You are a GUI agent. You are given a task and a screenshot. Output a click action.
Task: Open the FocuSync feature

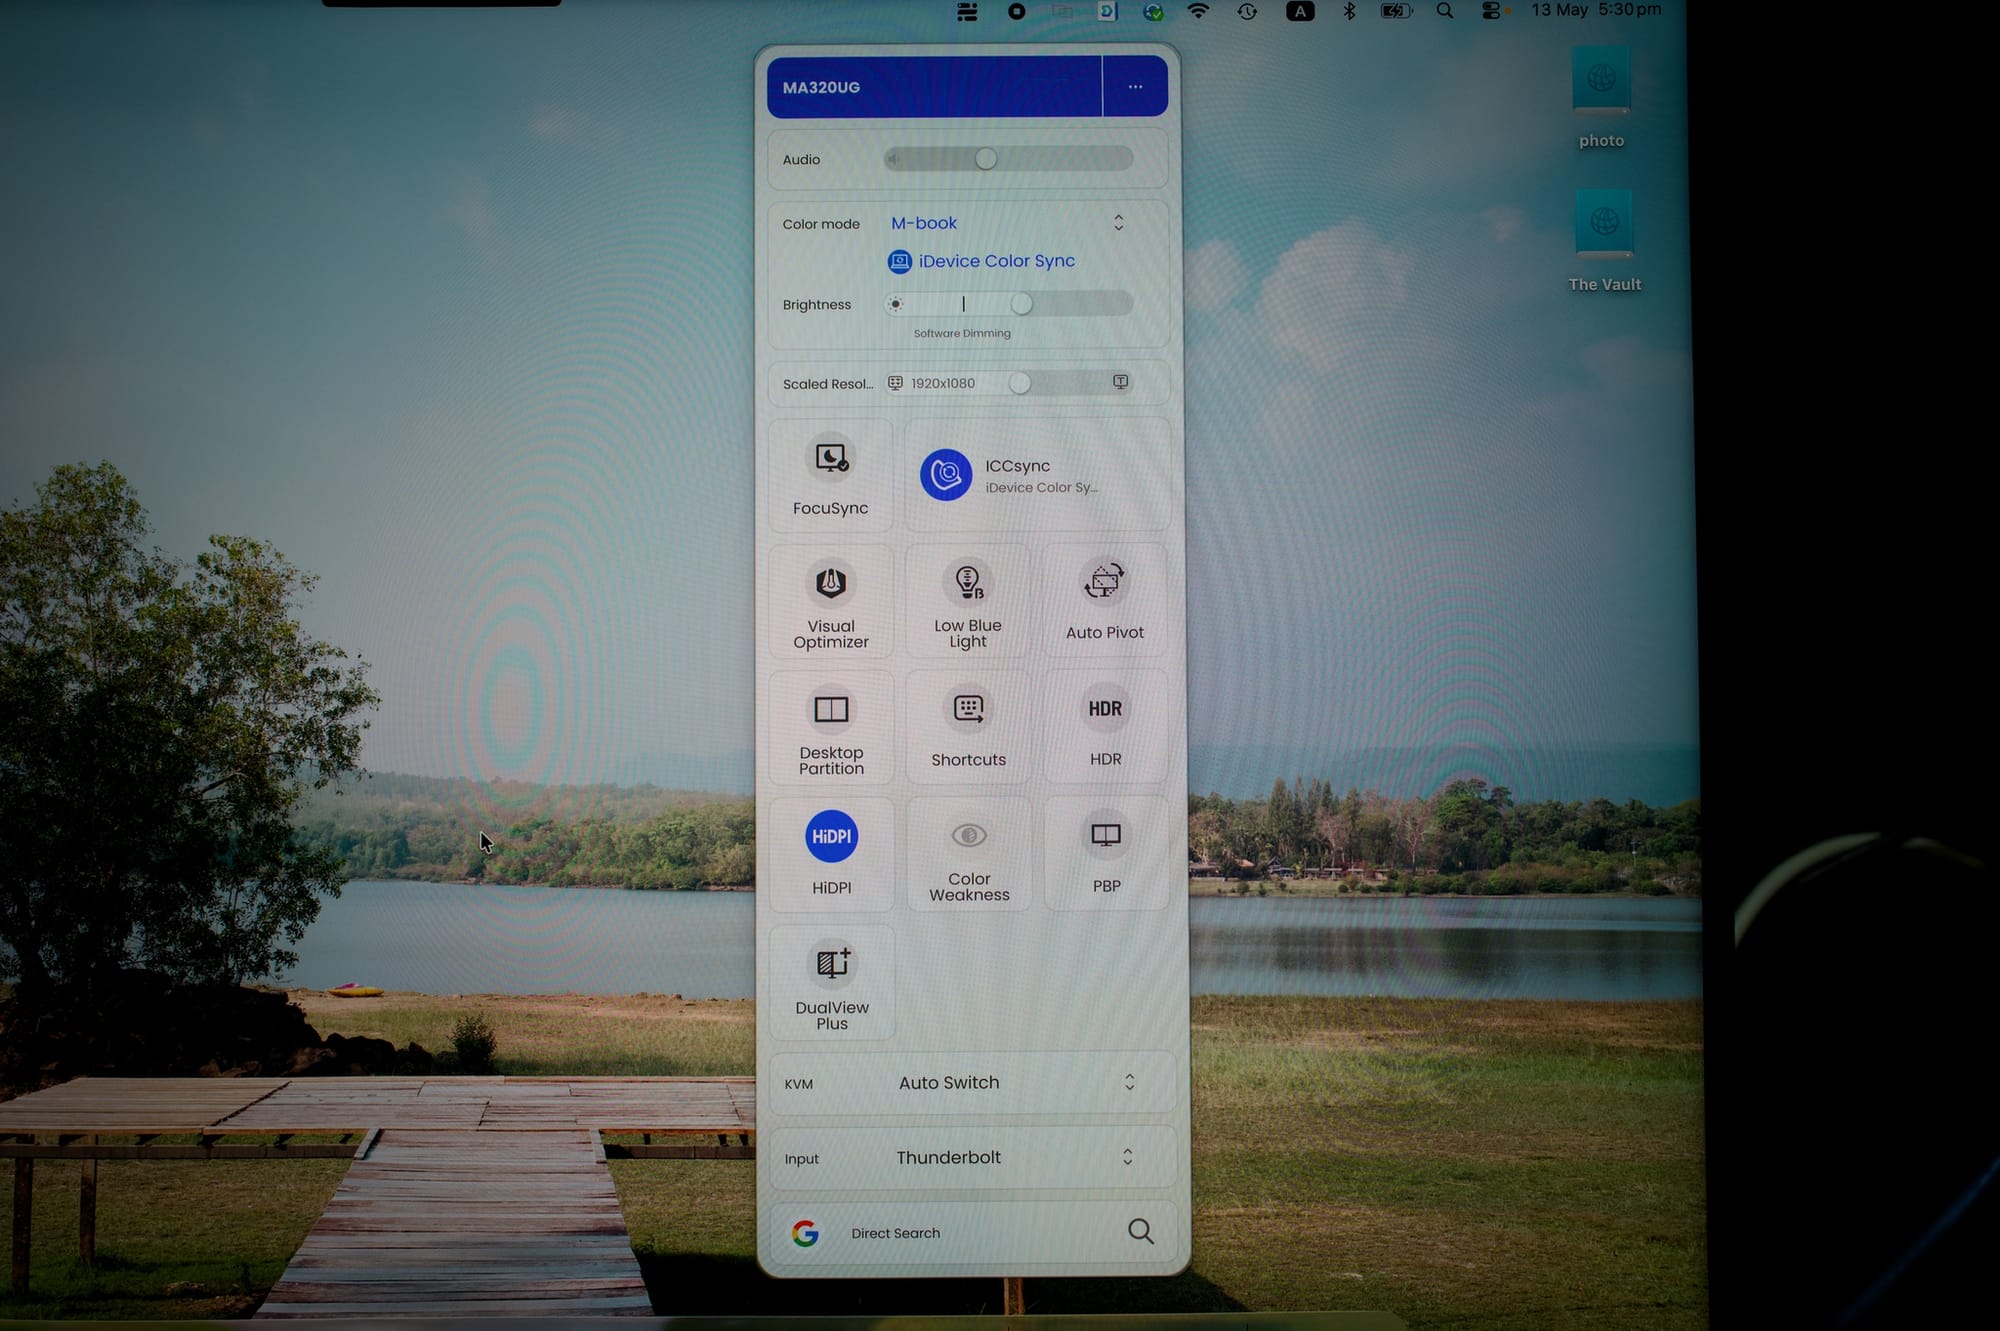[x=830, y=476]
